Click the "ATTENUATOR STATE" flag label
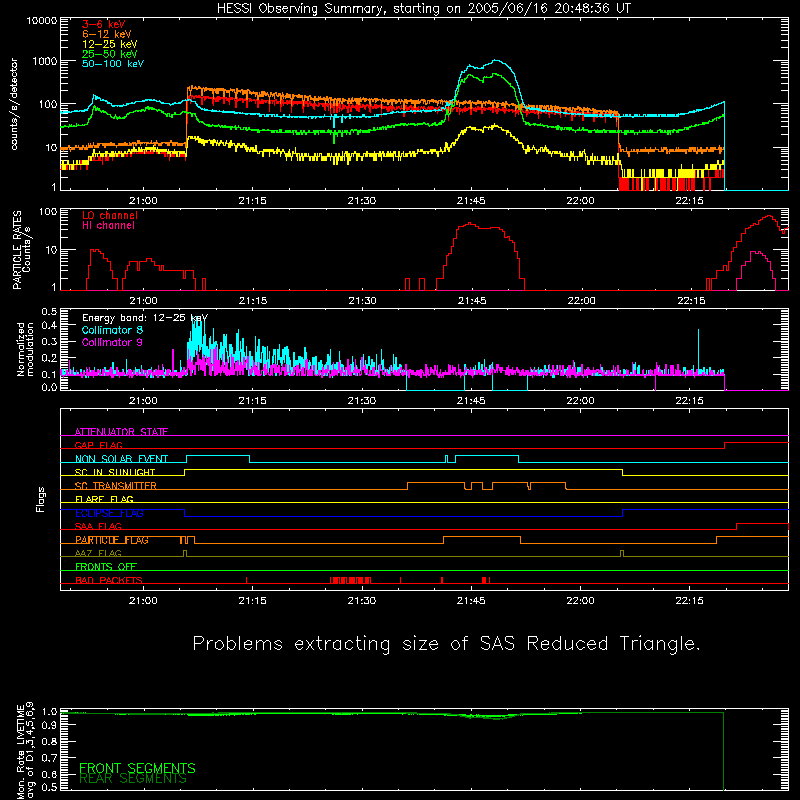The width and height of the screenshot is (800, 800). click(121, 432)
